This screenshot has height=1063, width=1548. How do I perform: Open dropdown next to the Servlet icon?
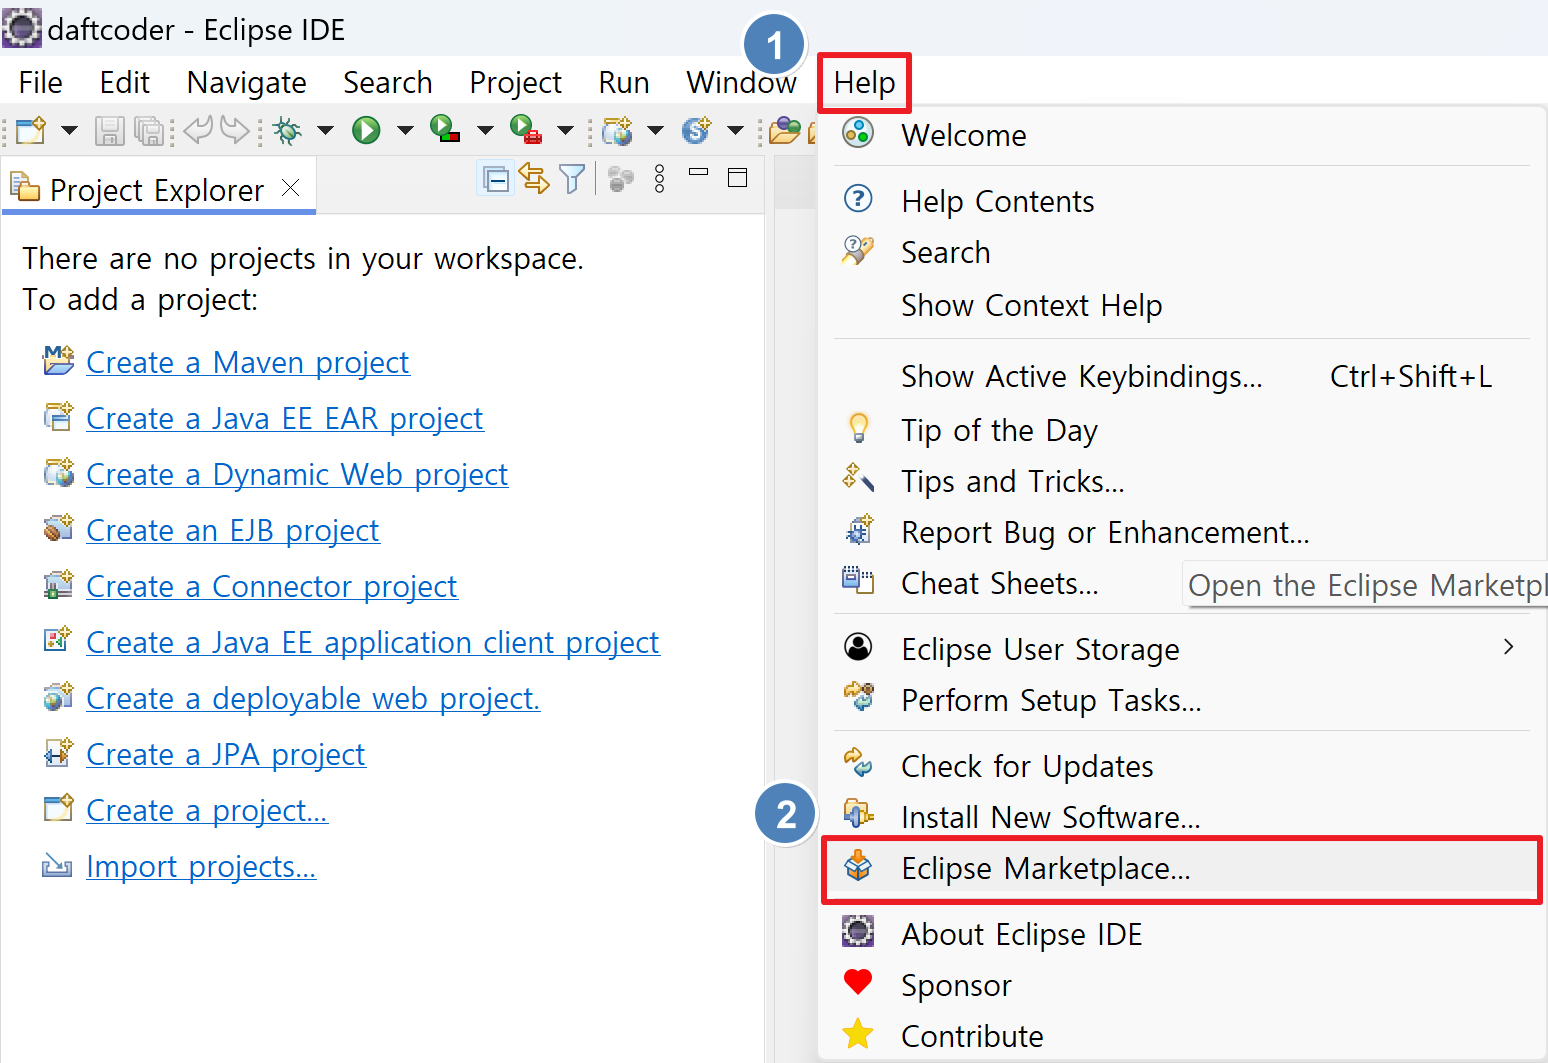click(735, 130)
